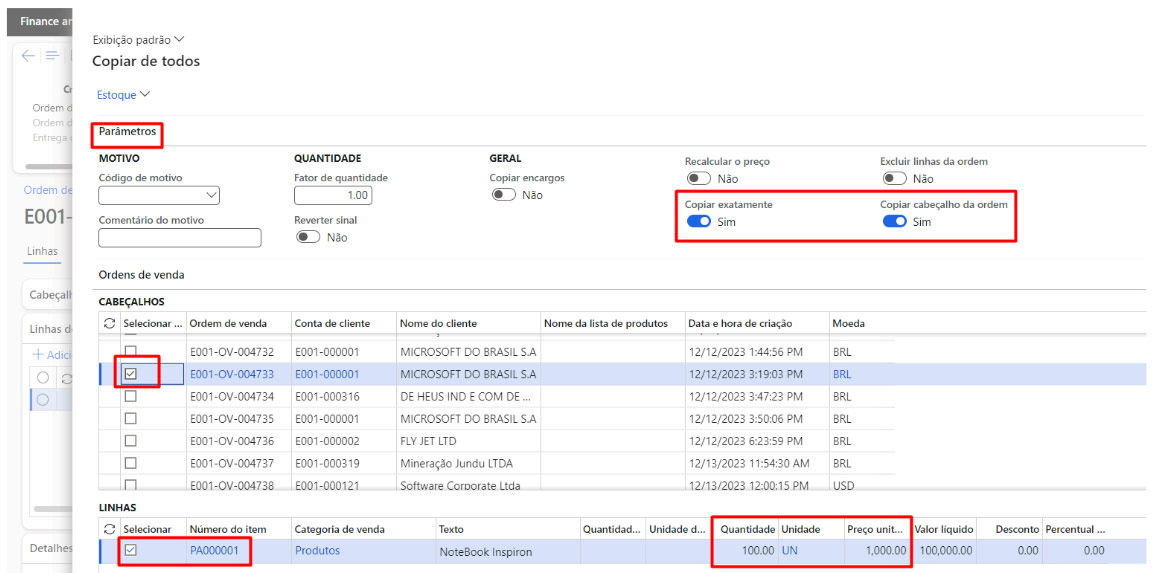Collapse the Parâmetros section header
Image resolution: width=1159 pixels, height=573 pixels.
point(127,131)
